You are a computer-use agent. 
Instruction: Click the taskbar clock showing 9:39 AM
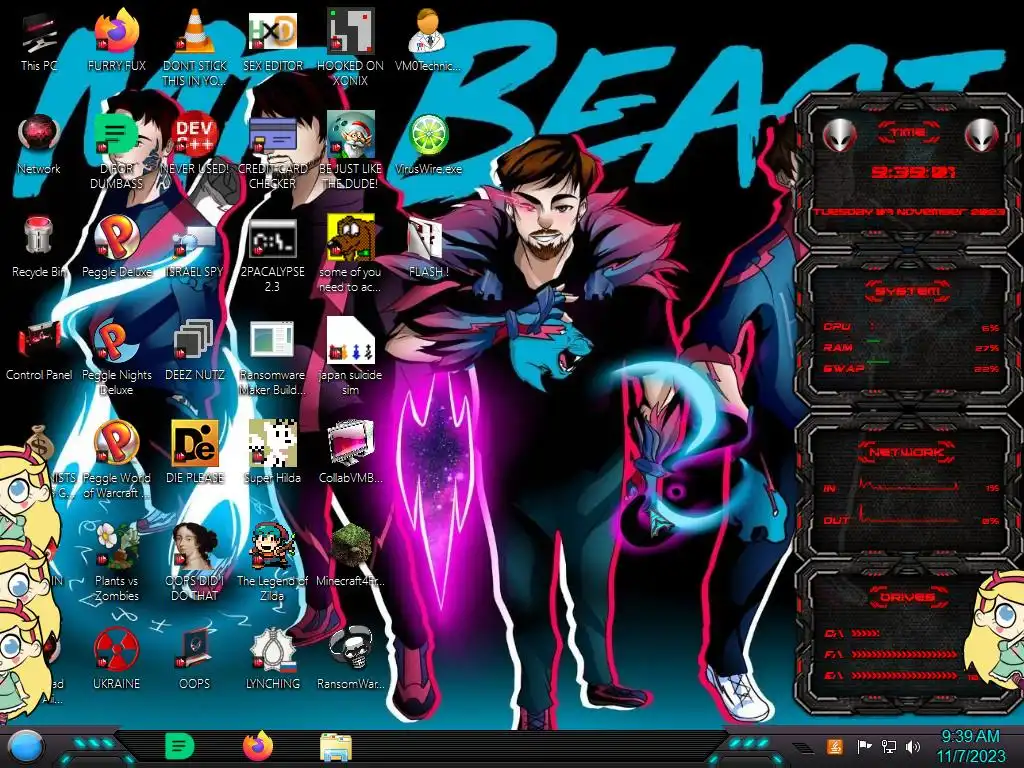[970, 746]
